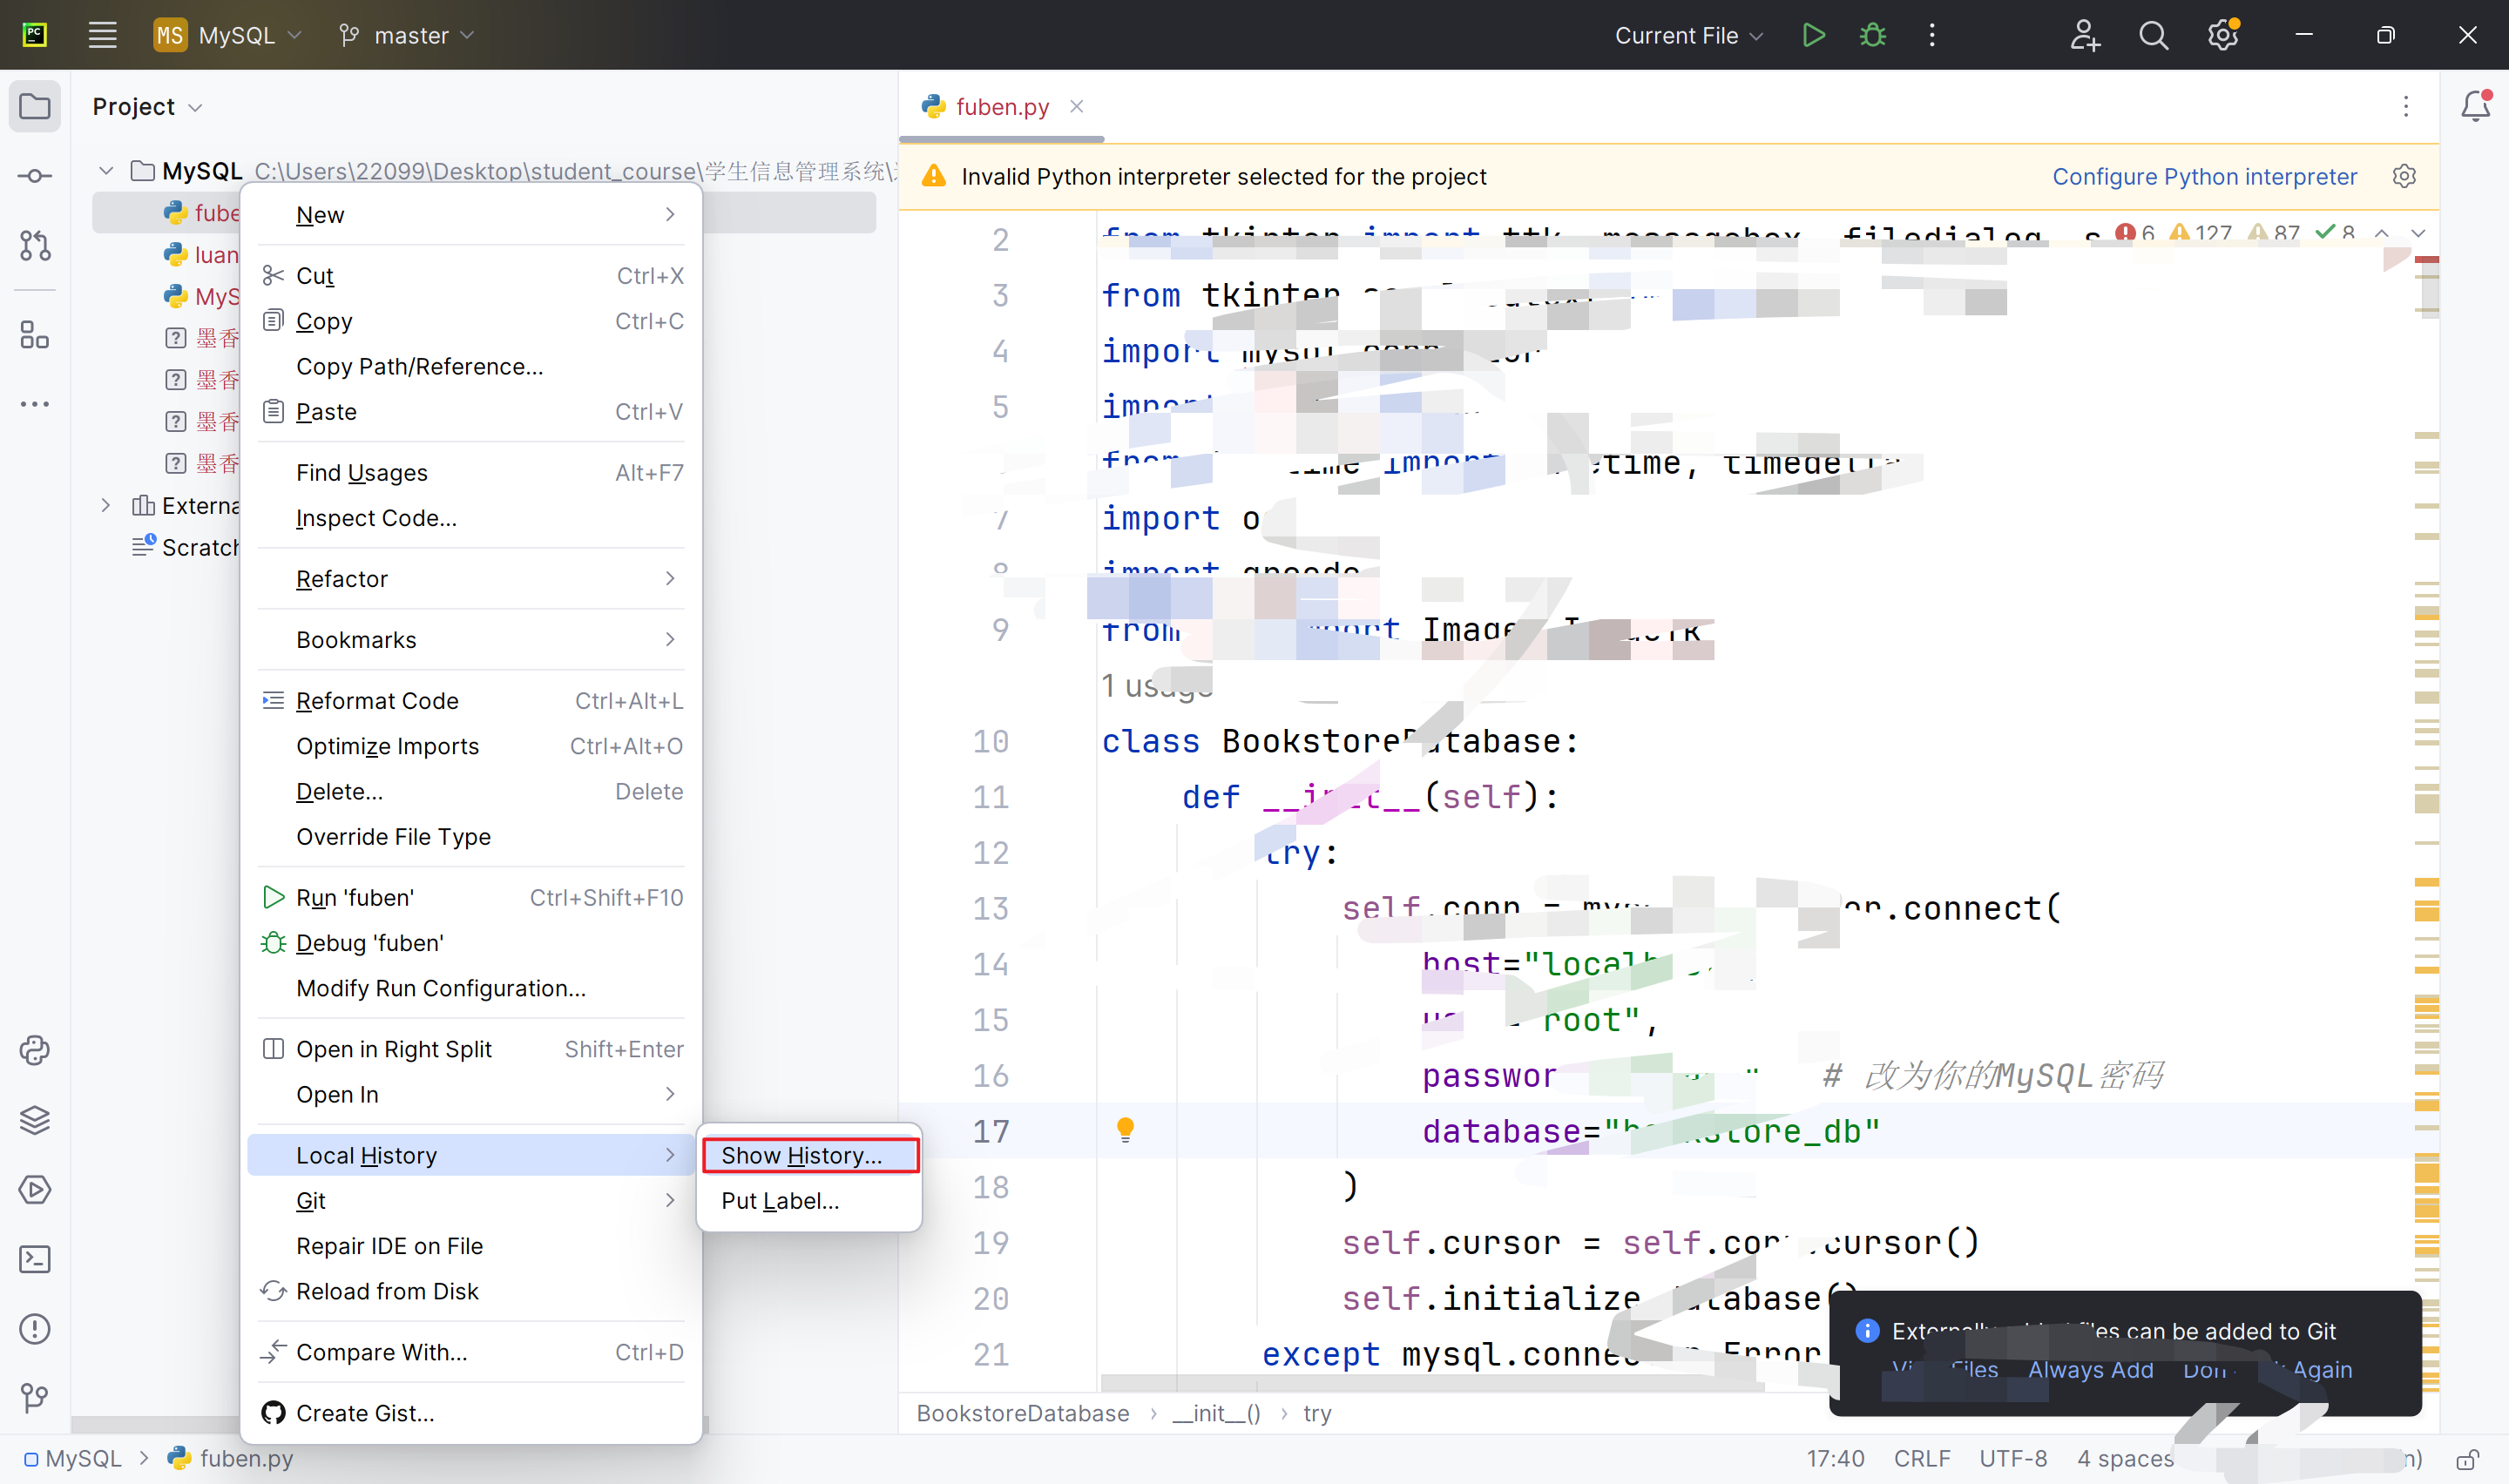Image resolution: width=2509 pixels, height=1484 pixels.
Task: Open the Current File run configuration dropdown
Action: coord(1688,35)
